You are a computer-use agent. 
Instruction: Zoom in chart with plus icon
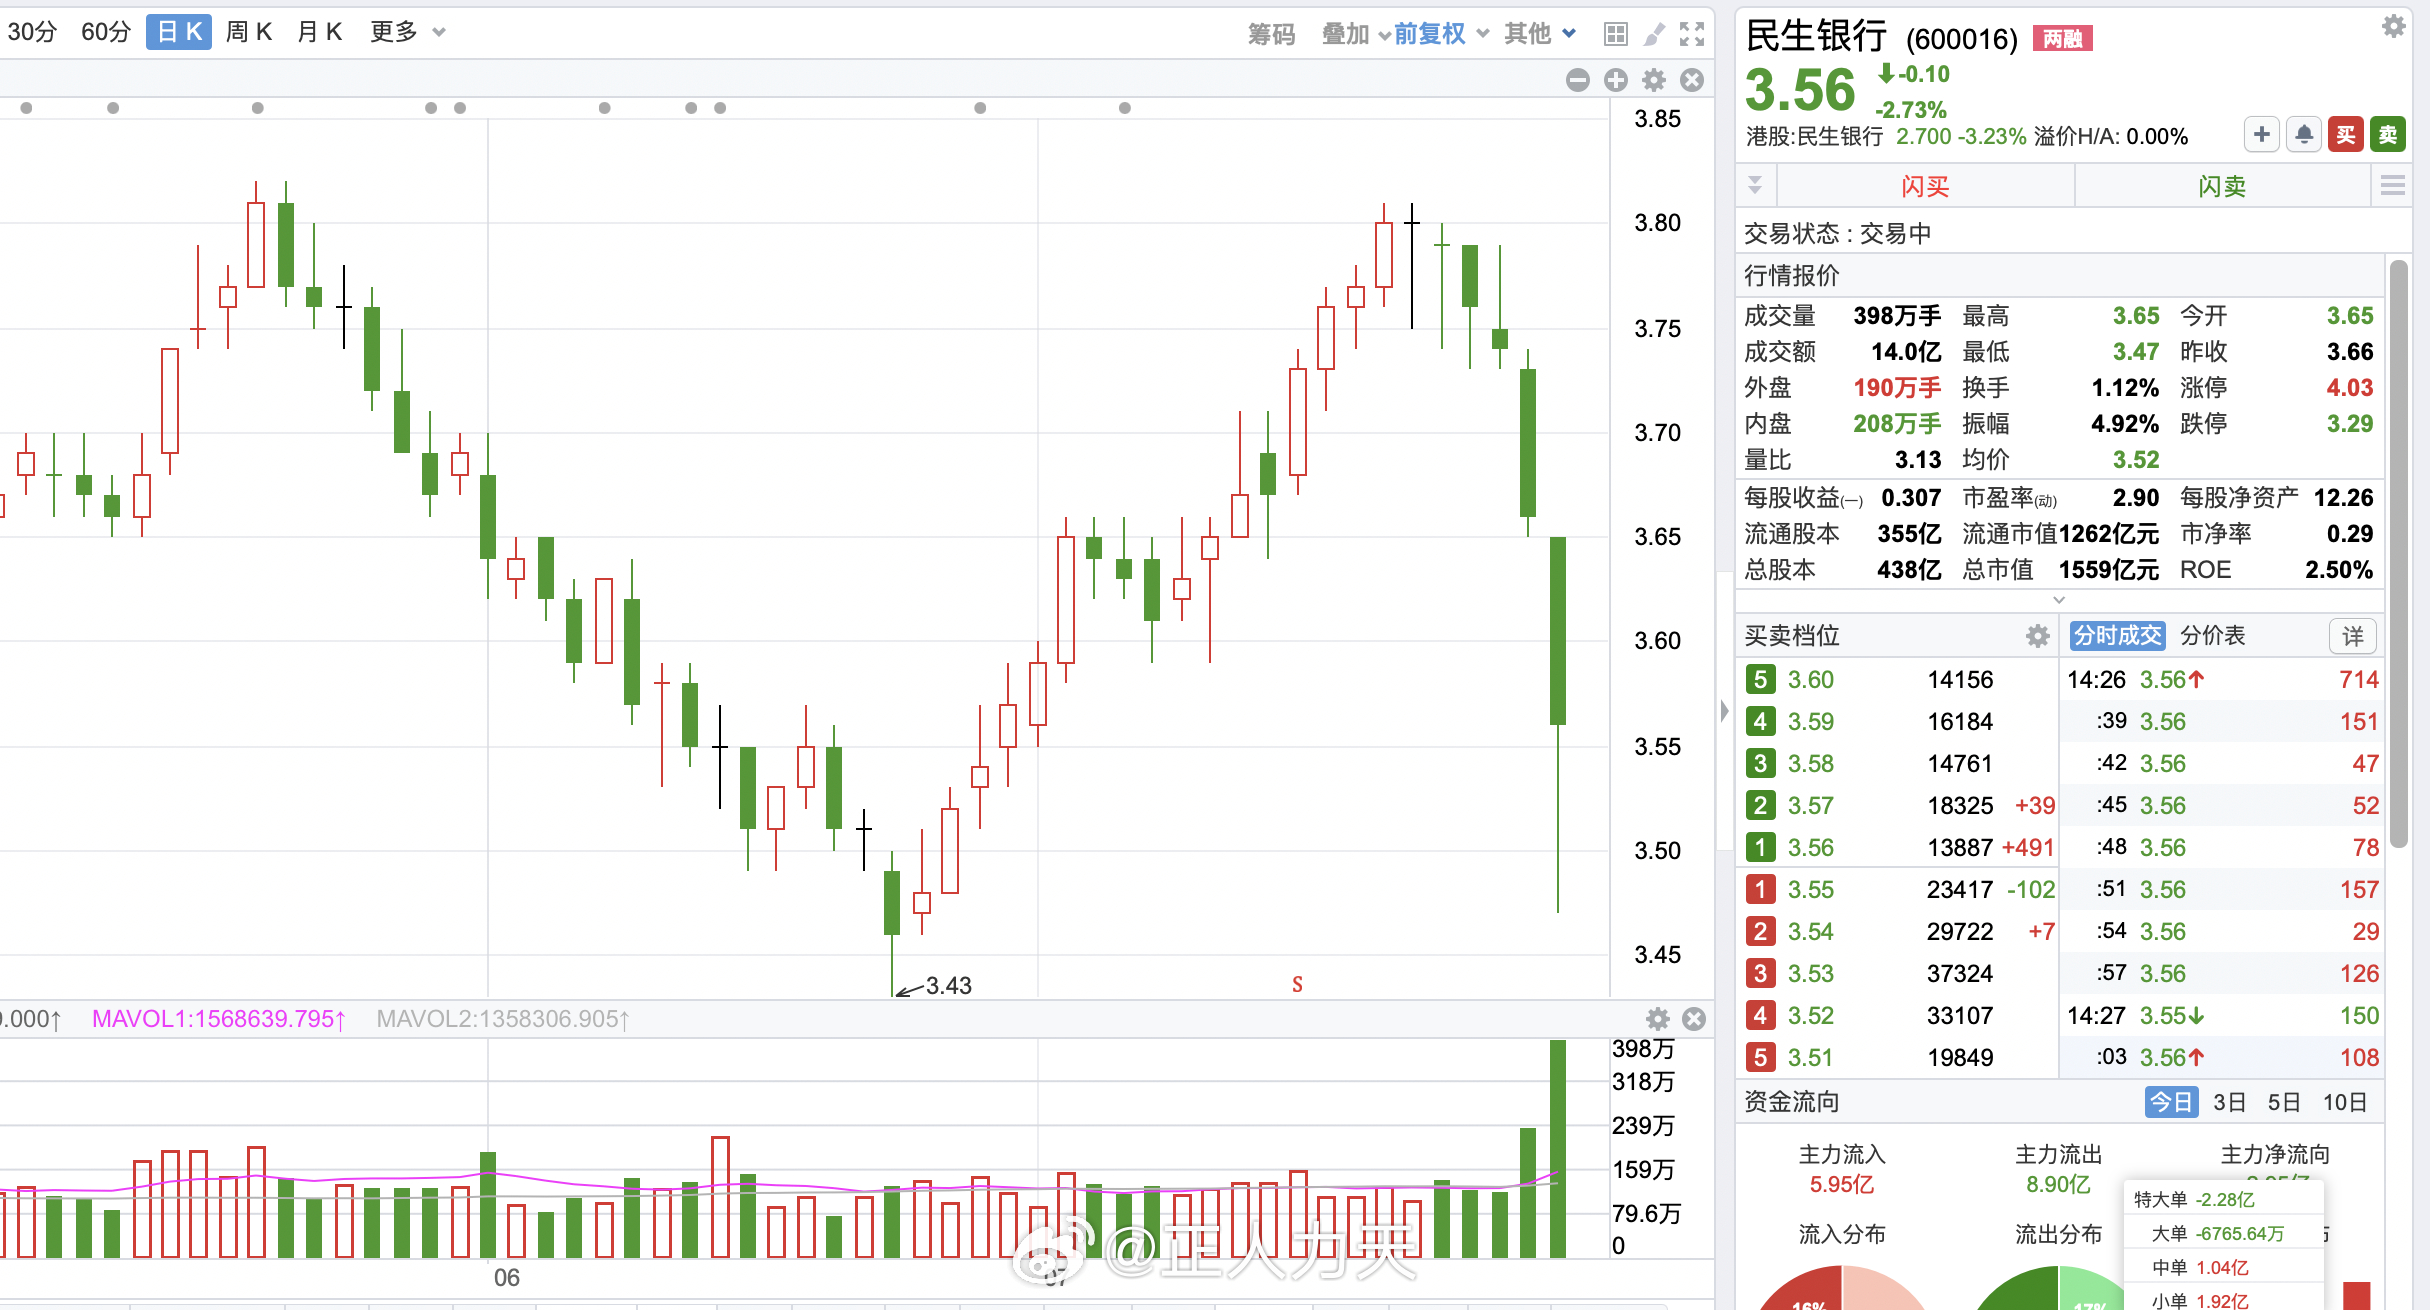(1616, 80)
